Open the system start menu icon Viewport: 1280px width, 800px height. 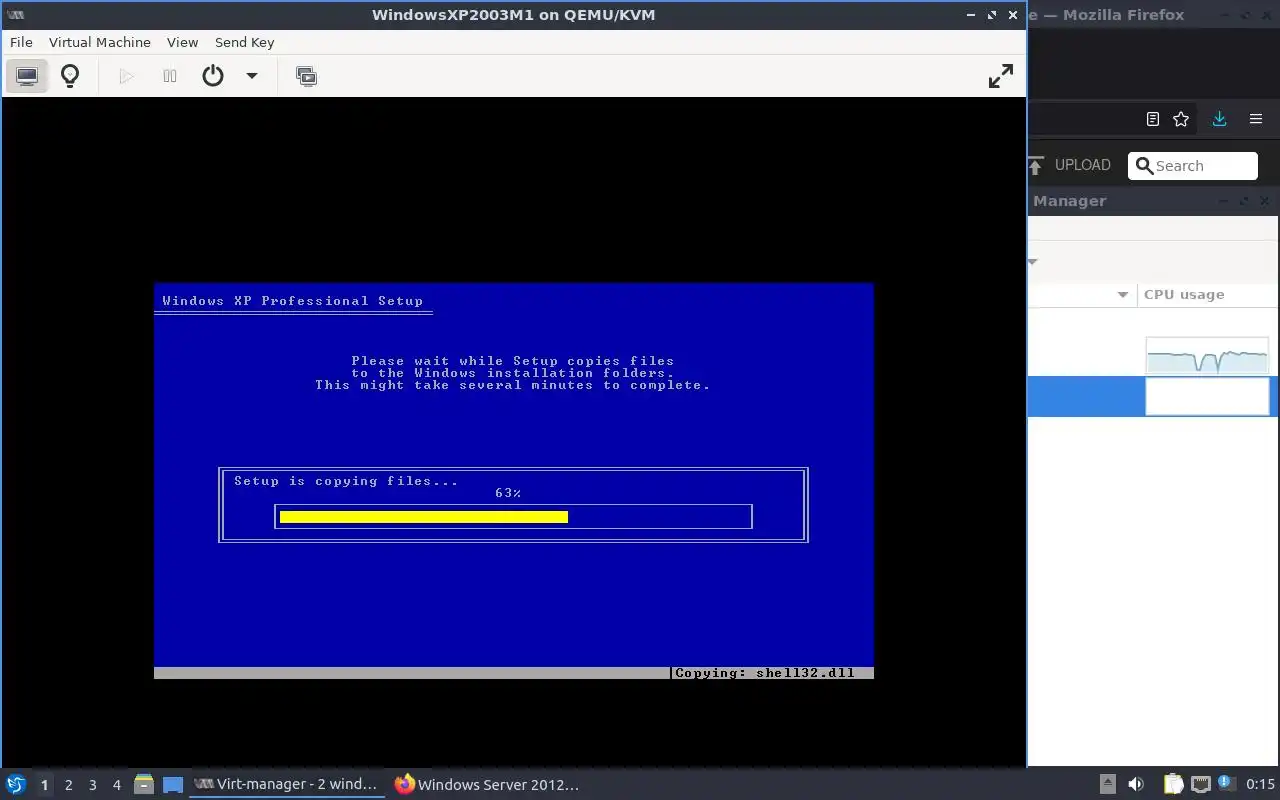coord(16,784)
